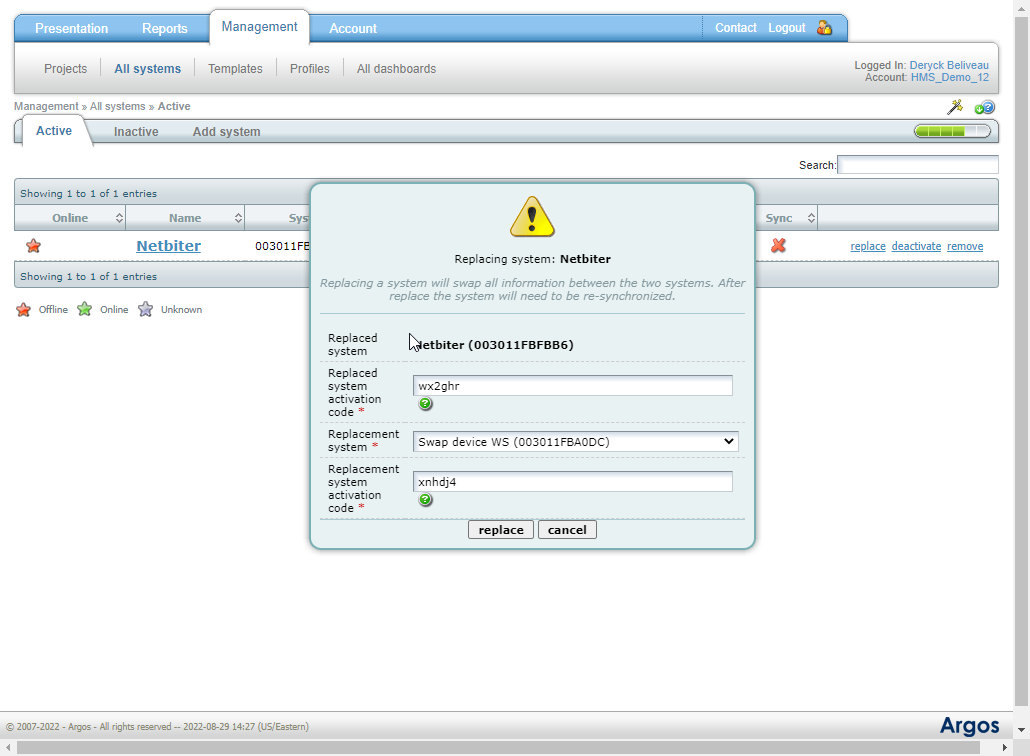The image size is (1030, 756).
Task: Click the Contact link
Action: tap(736, 28)
